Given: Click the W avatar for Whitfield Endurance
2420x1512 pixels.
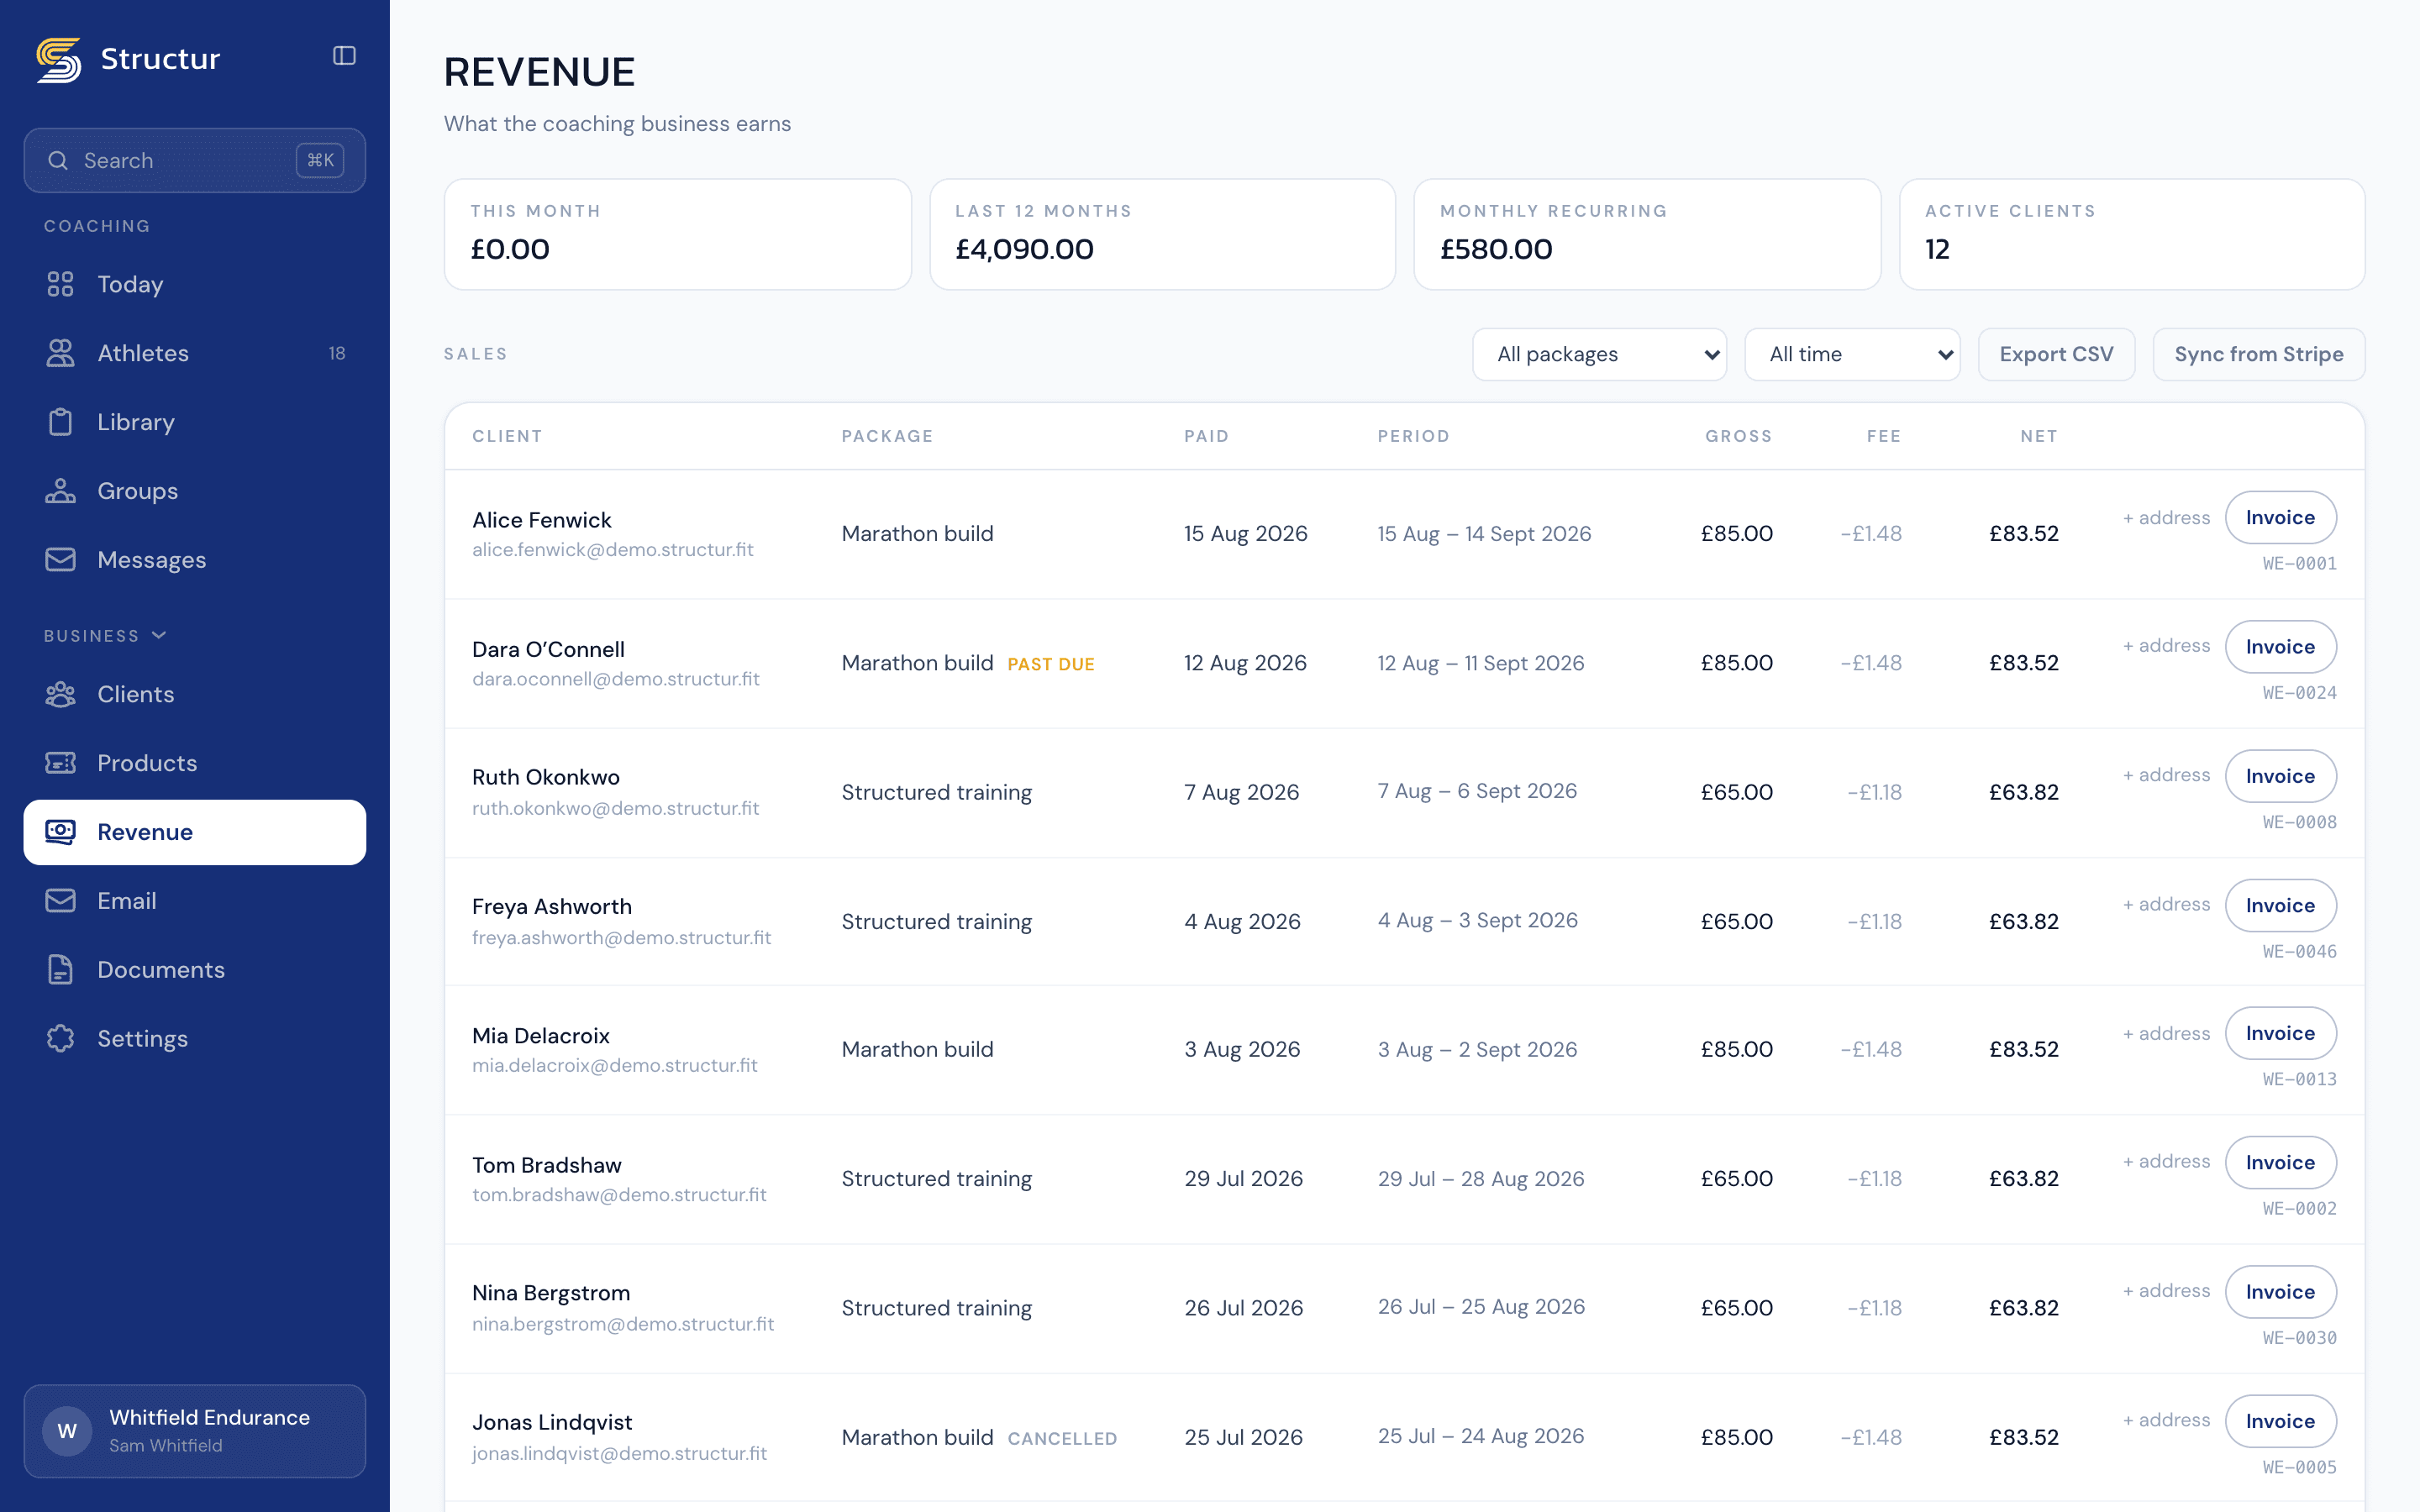Looking at the screenshot, I should [x=67, y=1431].
